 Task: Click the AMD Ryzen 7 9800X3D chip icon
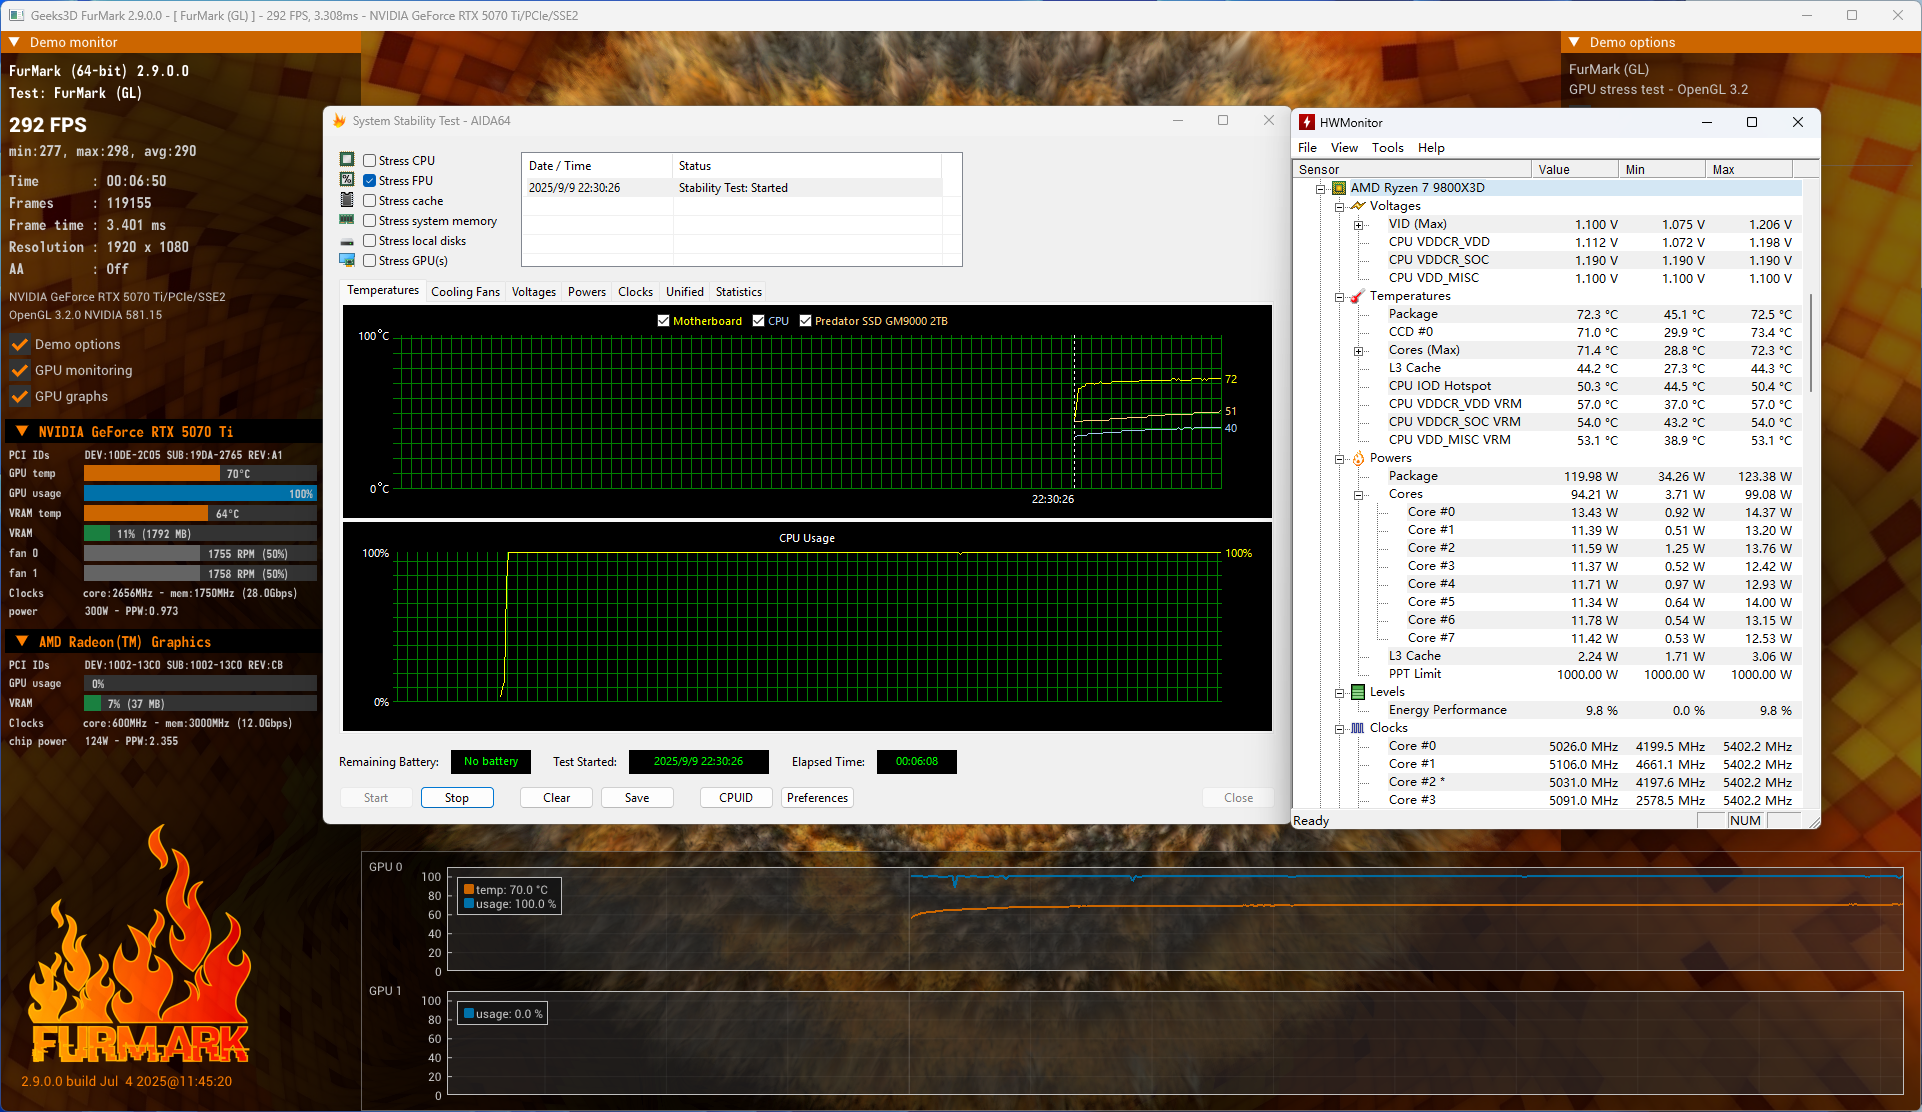[x=1339, y=188]
